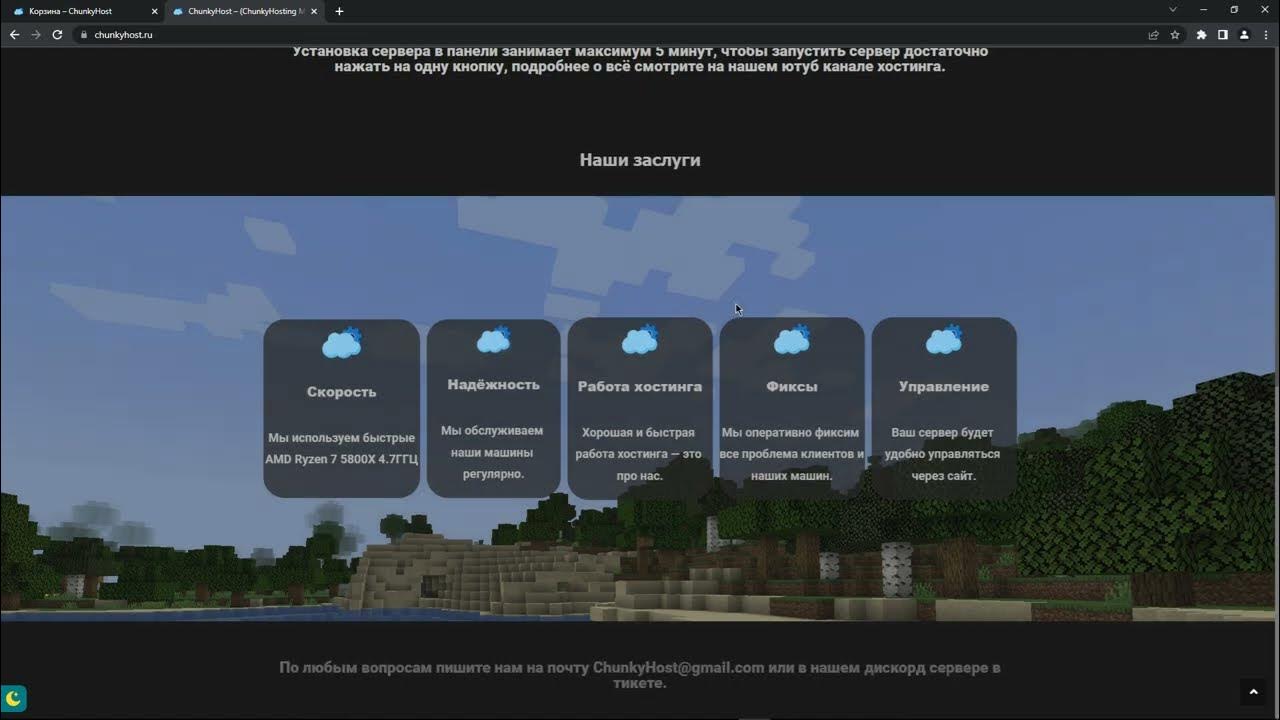Select the ChunkyHost – (ChunkyHosting tab

click(x=246, y=11)
